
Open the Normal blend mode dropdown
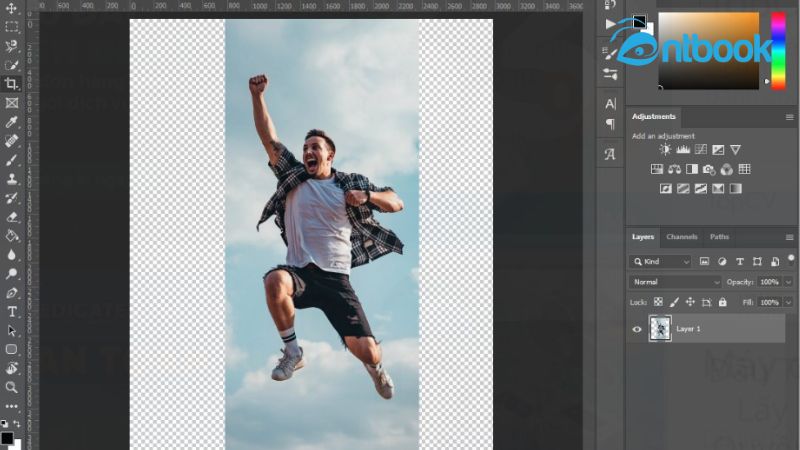(675, 282)
